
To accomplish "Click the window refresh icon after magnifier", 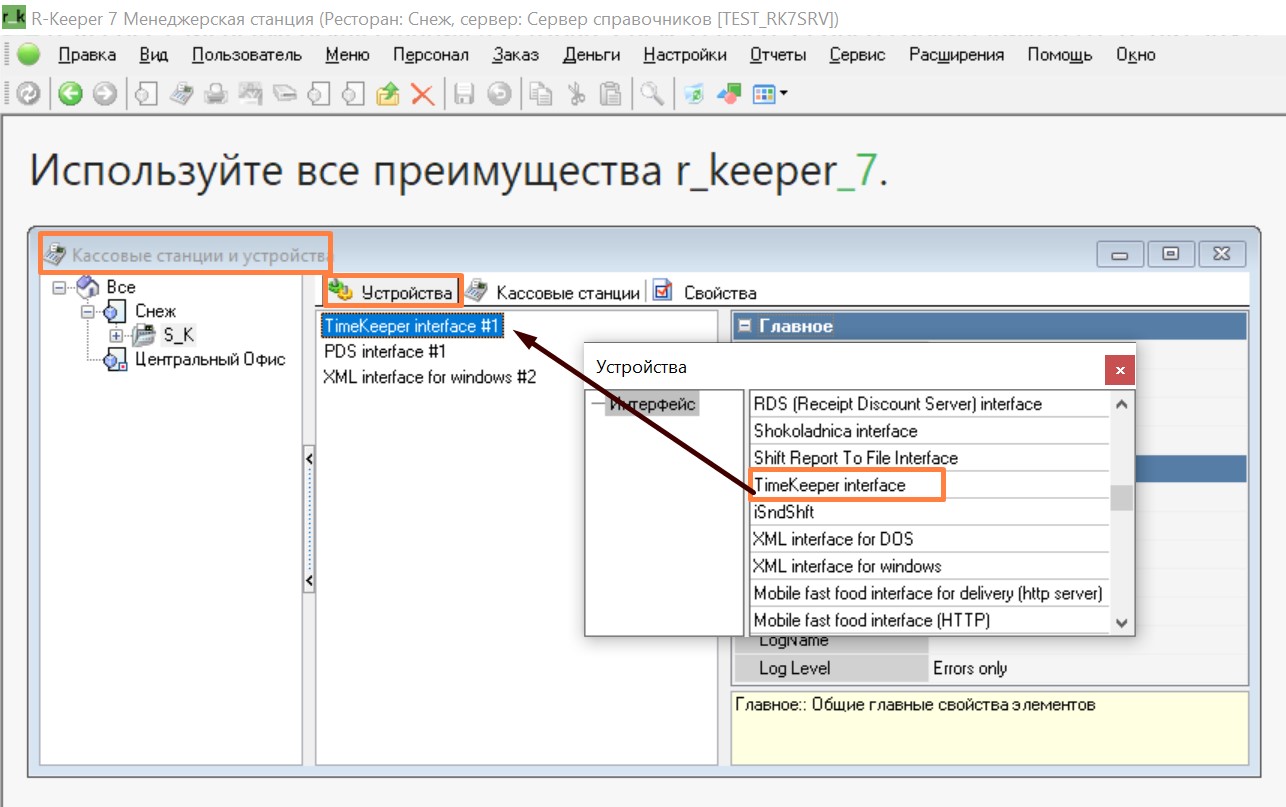I will (x=694, y=94).
